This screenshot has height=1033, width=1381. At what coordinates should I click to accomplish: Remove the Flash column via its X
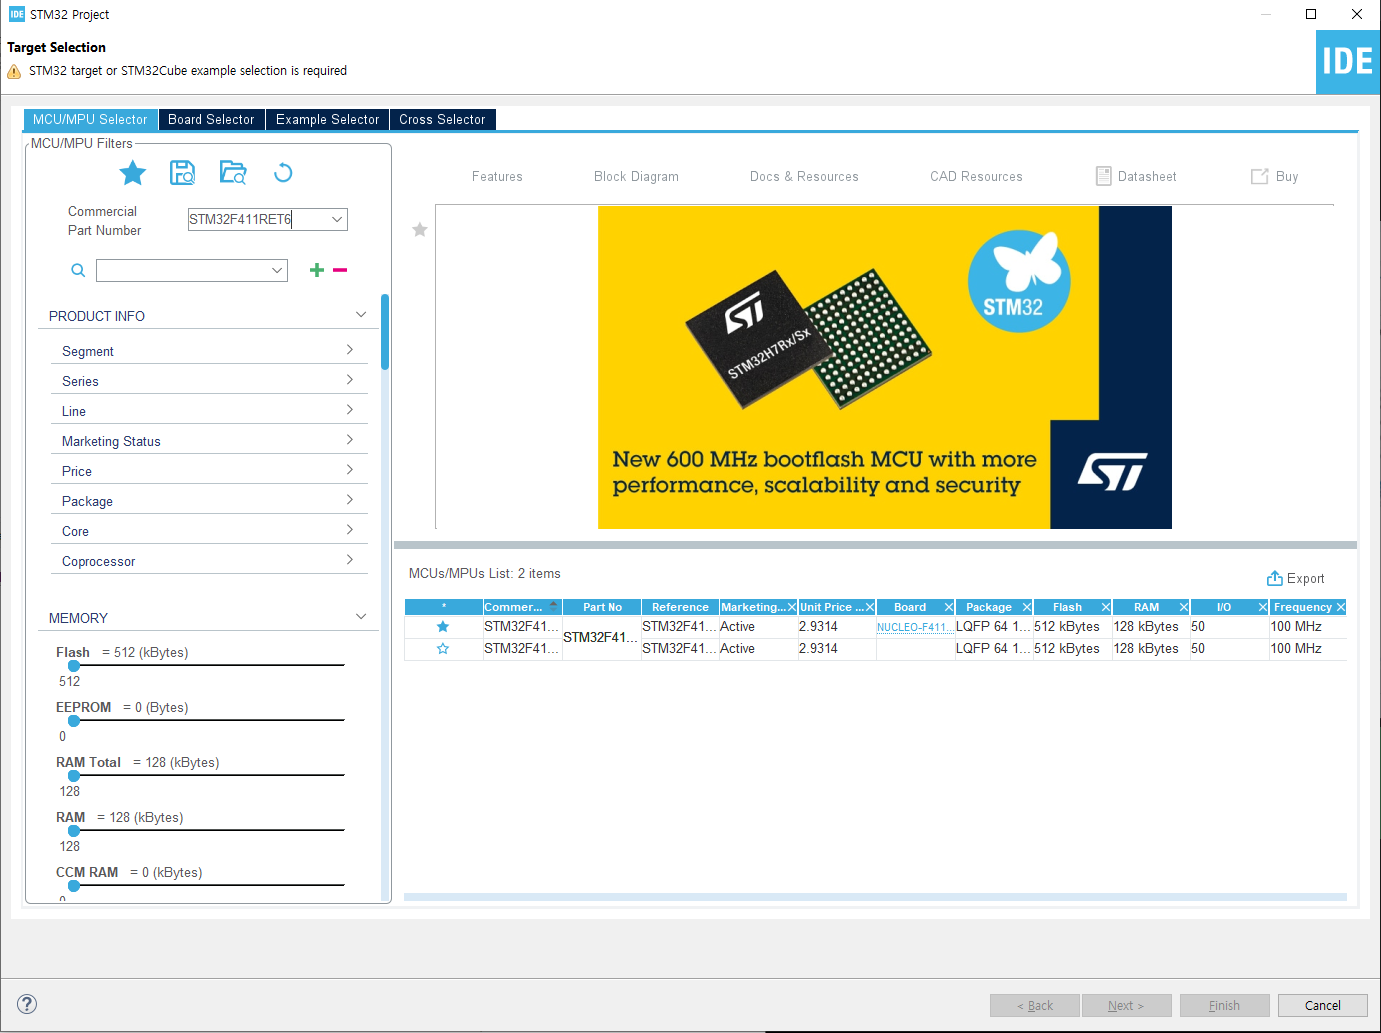(1106, 607)
